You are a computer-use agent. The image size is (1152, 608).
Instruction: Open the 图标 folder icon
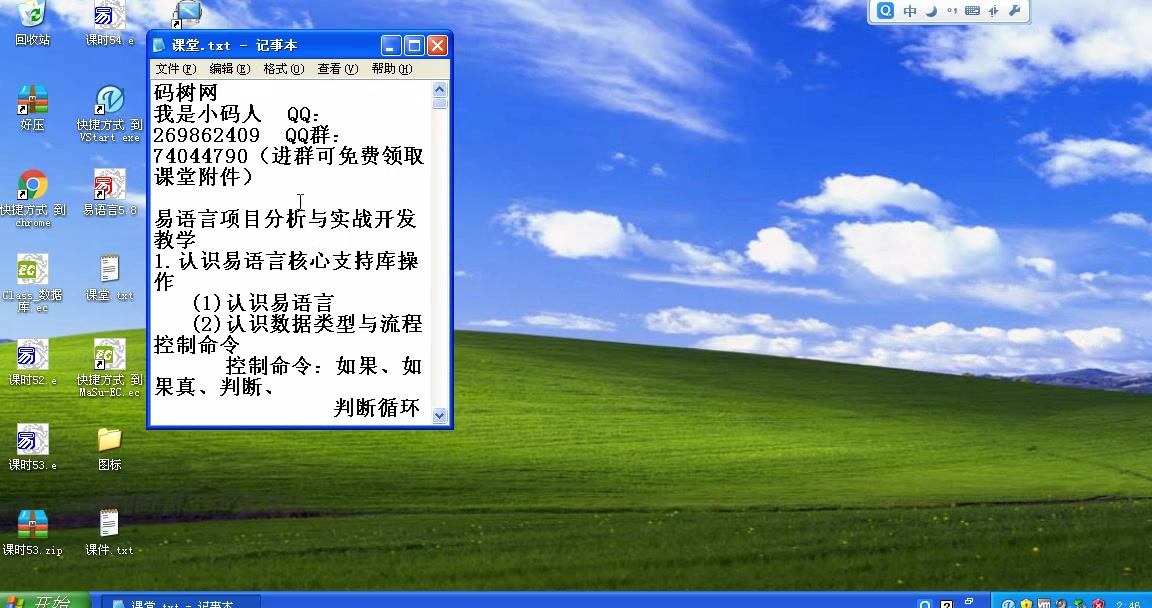click(x=108, y=440)
